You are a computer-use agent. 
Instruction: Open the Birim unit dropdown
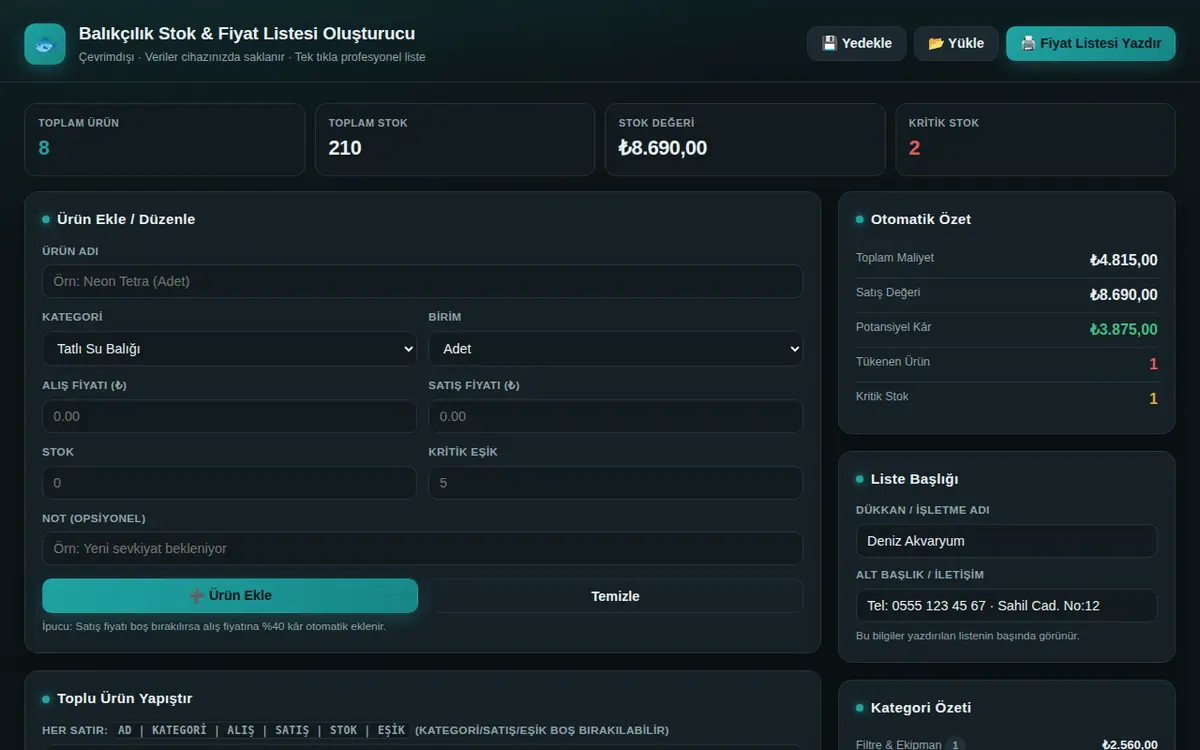(x=616, y=348)
